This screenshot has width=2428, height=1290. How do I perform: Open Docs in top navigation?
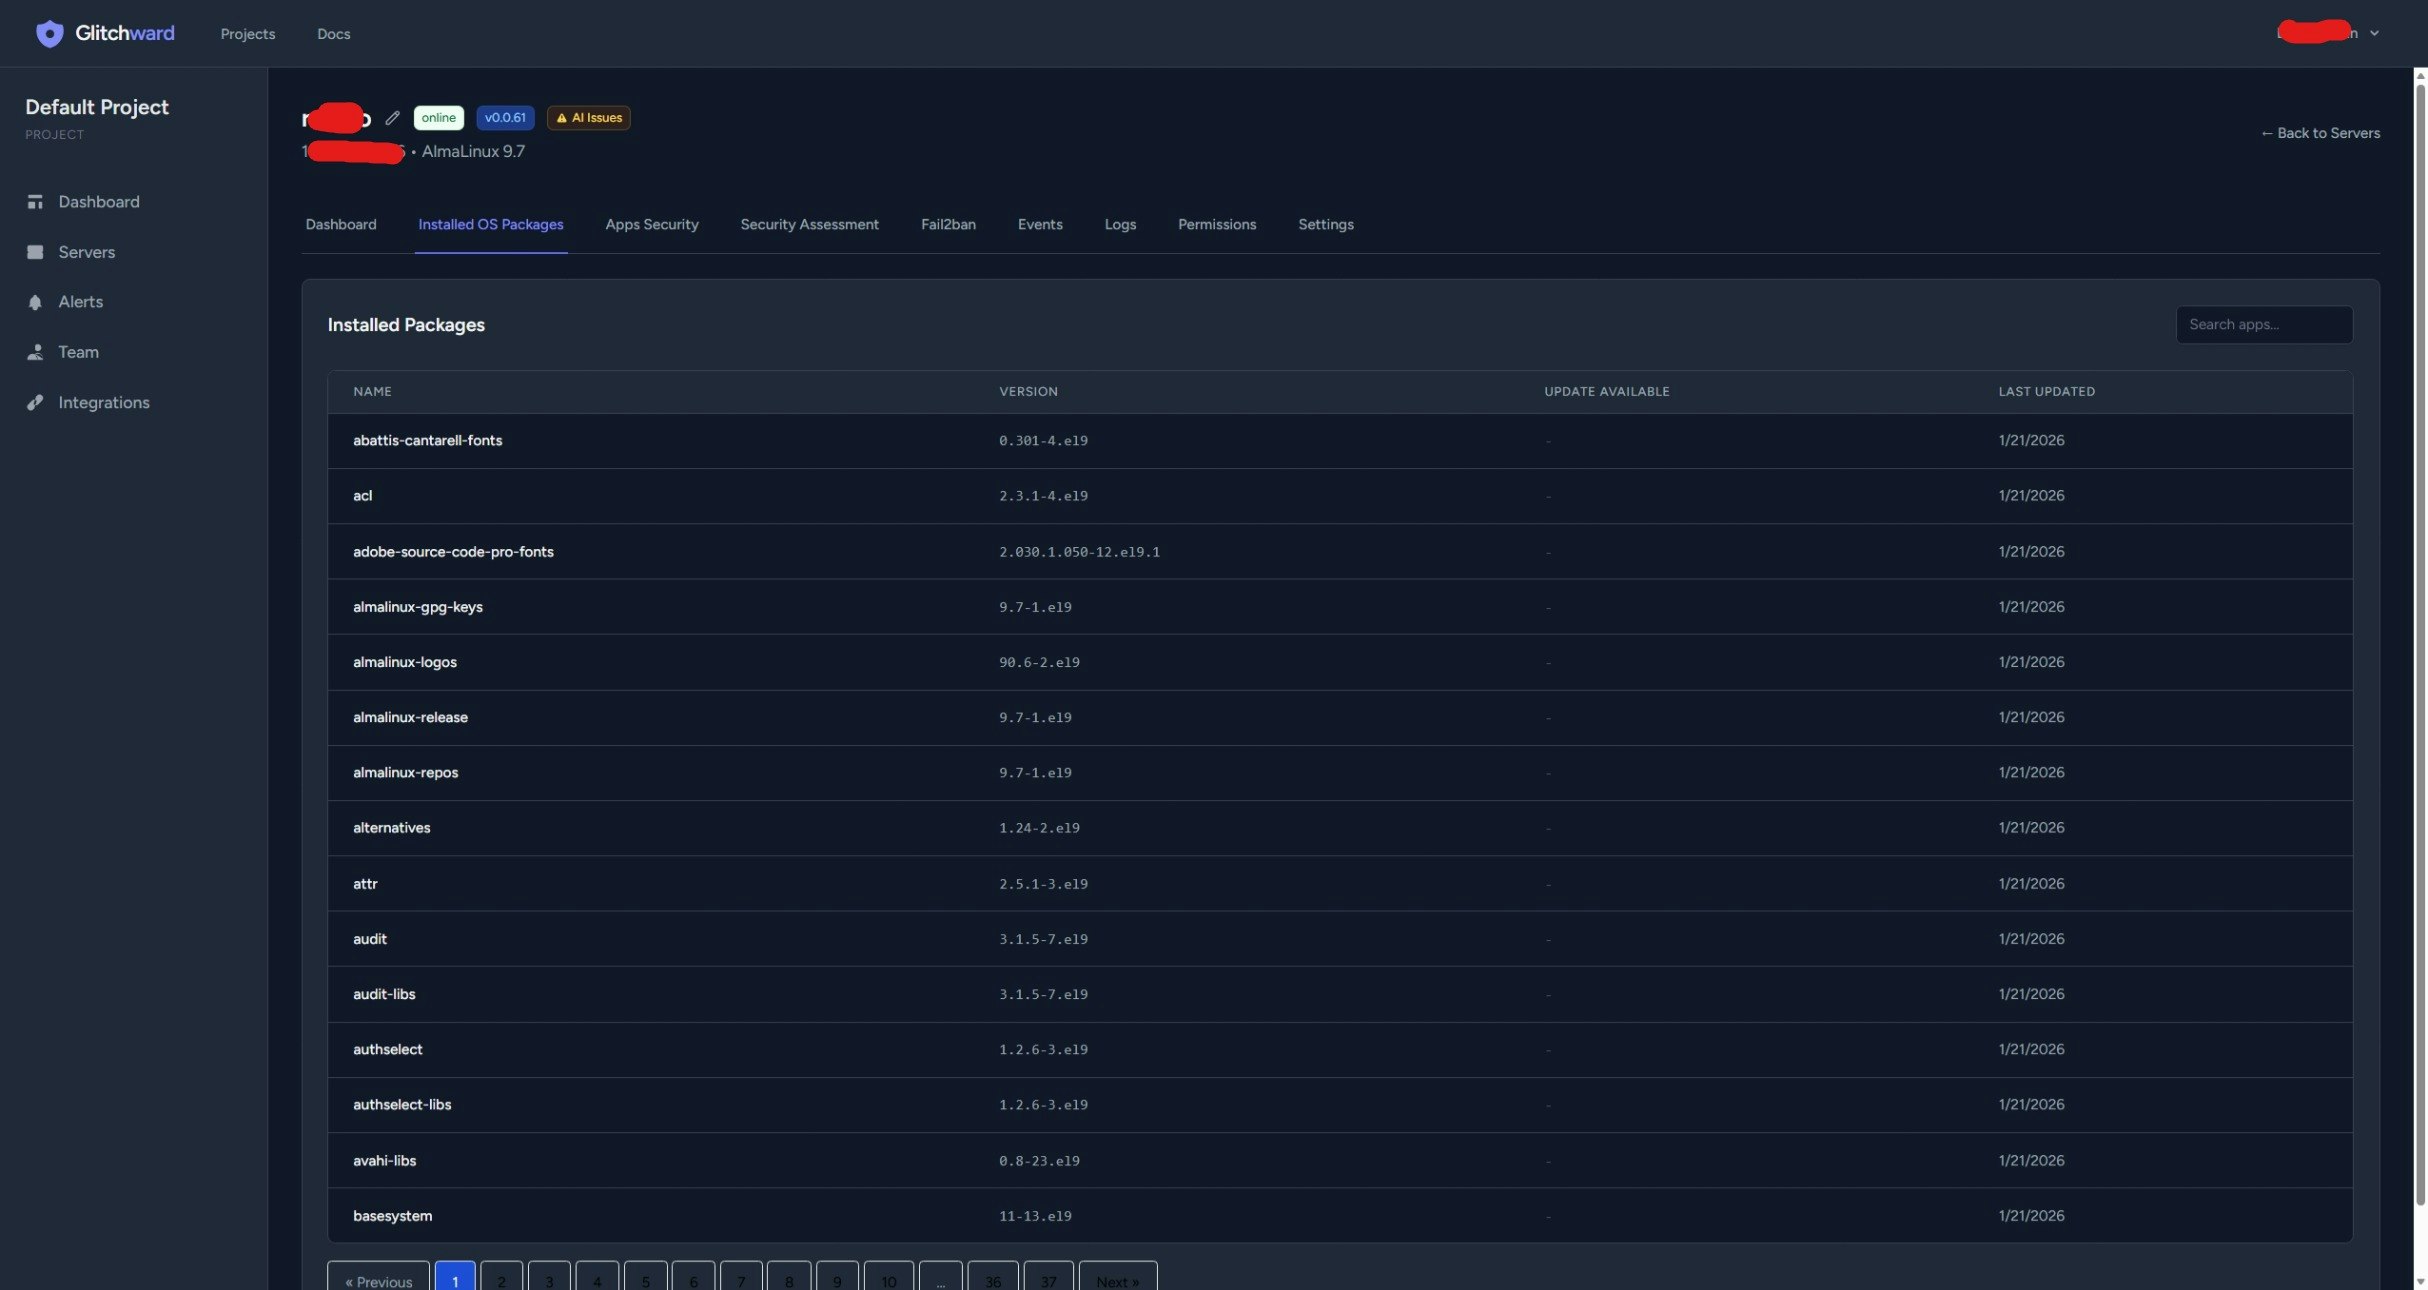333,34
